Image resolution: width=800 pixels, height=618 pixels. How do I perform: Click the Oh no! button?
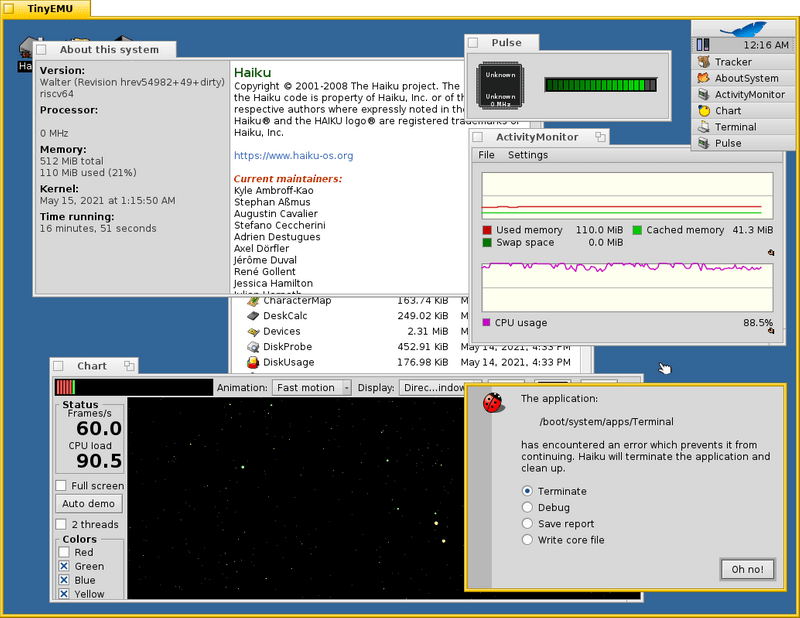(x=747, y=569)
